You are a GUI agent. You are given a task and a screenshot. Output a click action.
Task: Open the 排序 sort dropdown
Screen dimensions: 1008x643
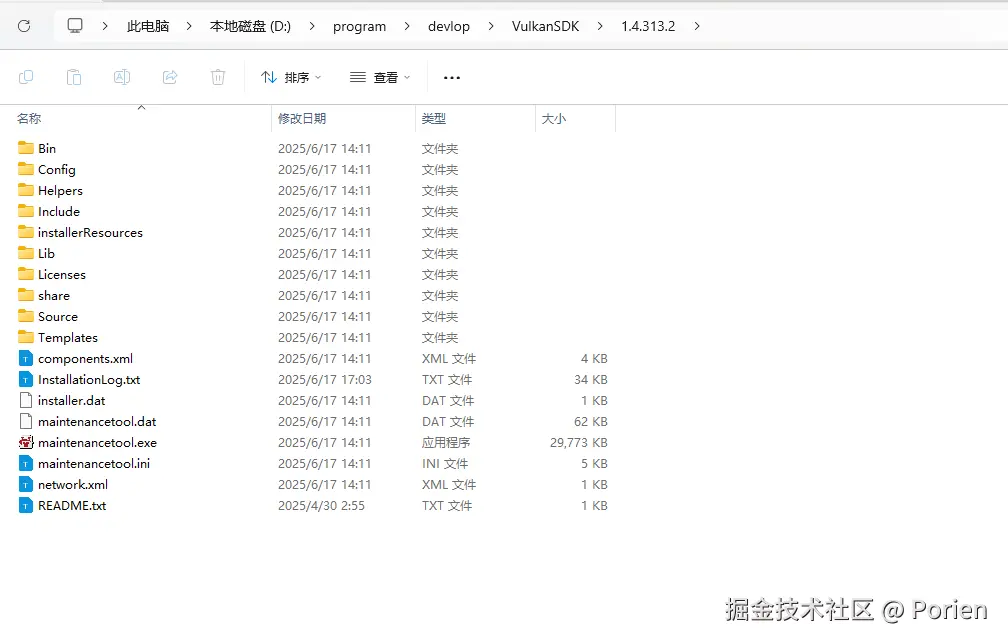(291, 77)
